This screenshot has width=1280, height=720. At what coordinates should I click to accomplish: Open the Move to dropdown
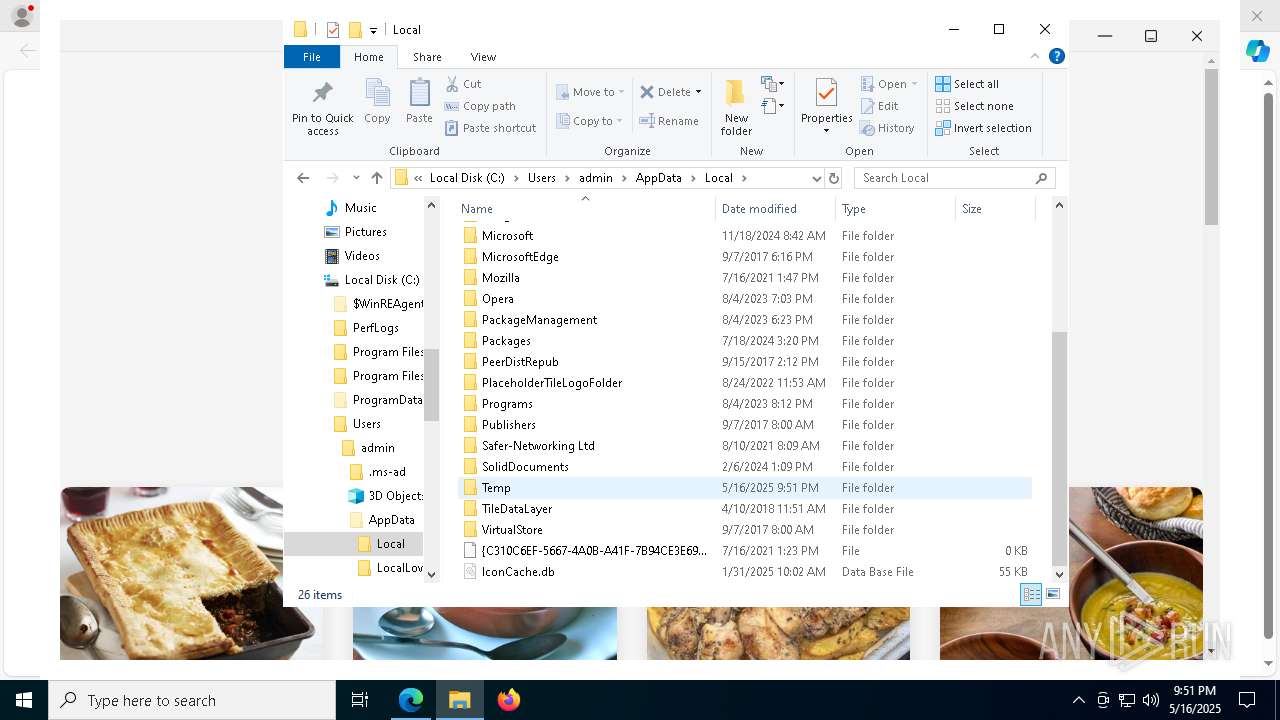click(x=590, y=92)
